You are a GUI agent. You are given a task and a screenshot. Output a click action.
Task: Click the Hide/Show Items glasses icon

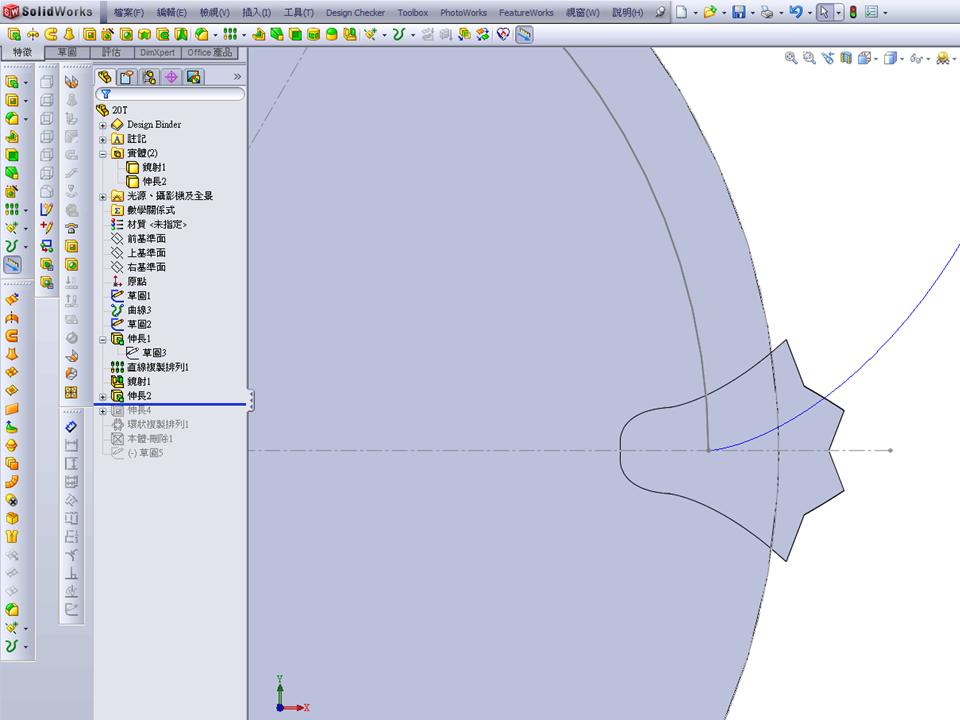coord(916,58)
